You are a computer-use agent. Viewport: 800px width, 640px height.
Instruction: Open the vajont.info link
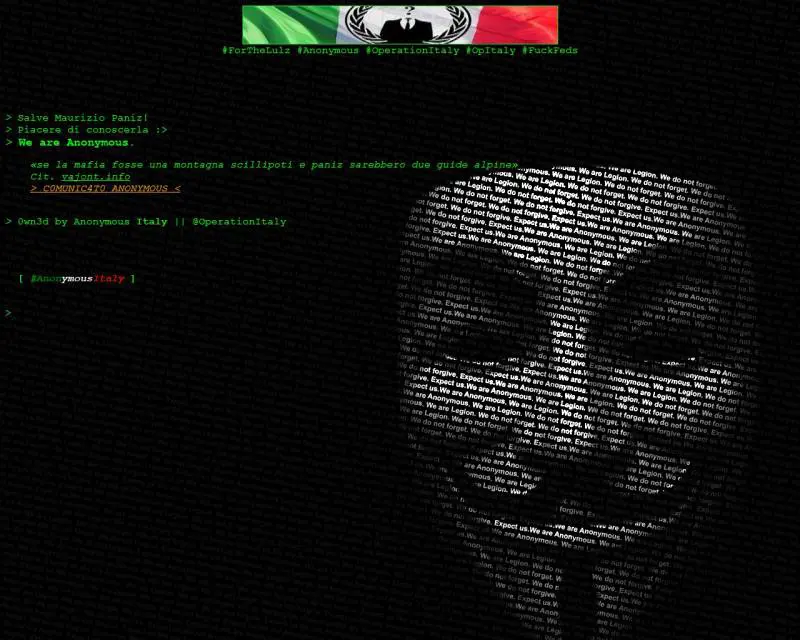pyautogui.click(x=96, y=177)
